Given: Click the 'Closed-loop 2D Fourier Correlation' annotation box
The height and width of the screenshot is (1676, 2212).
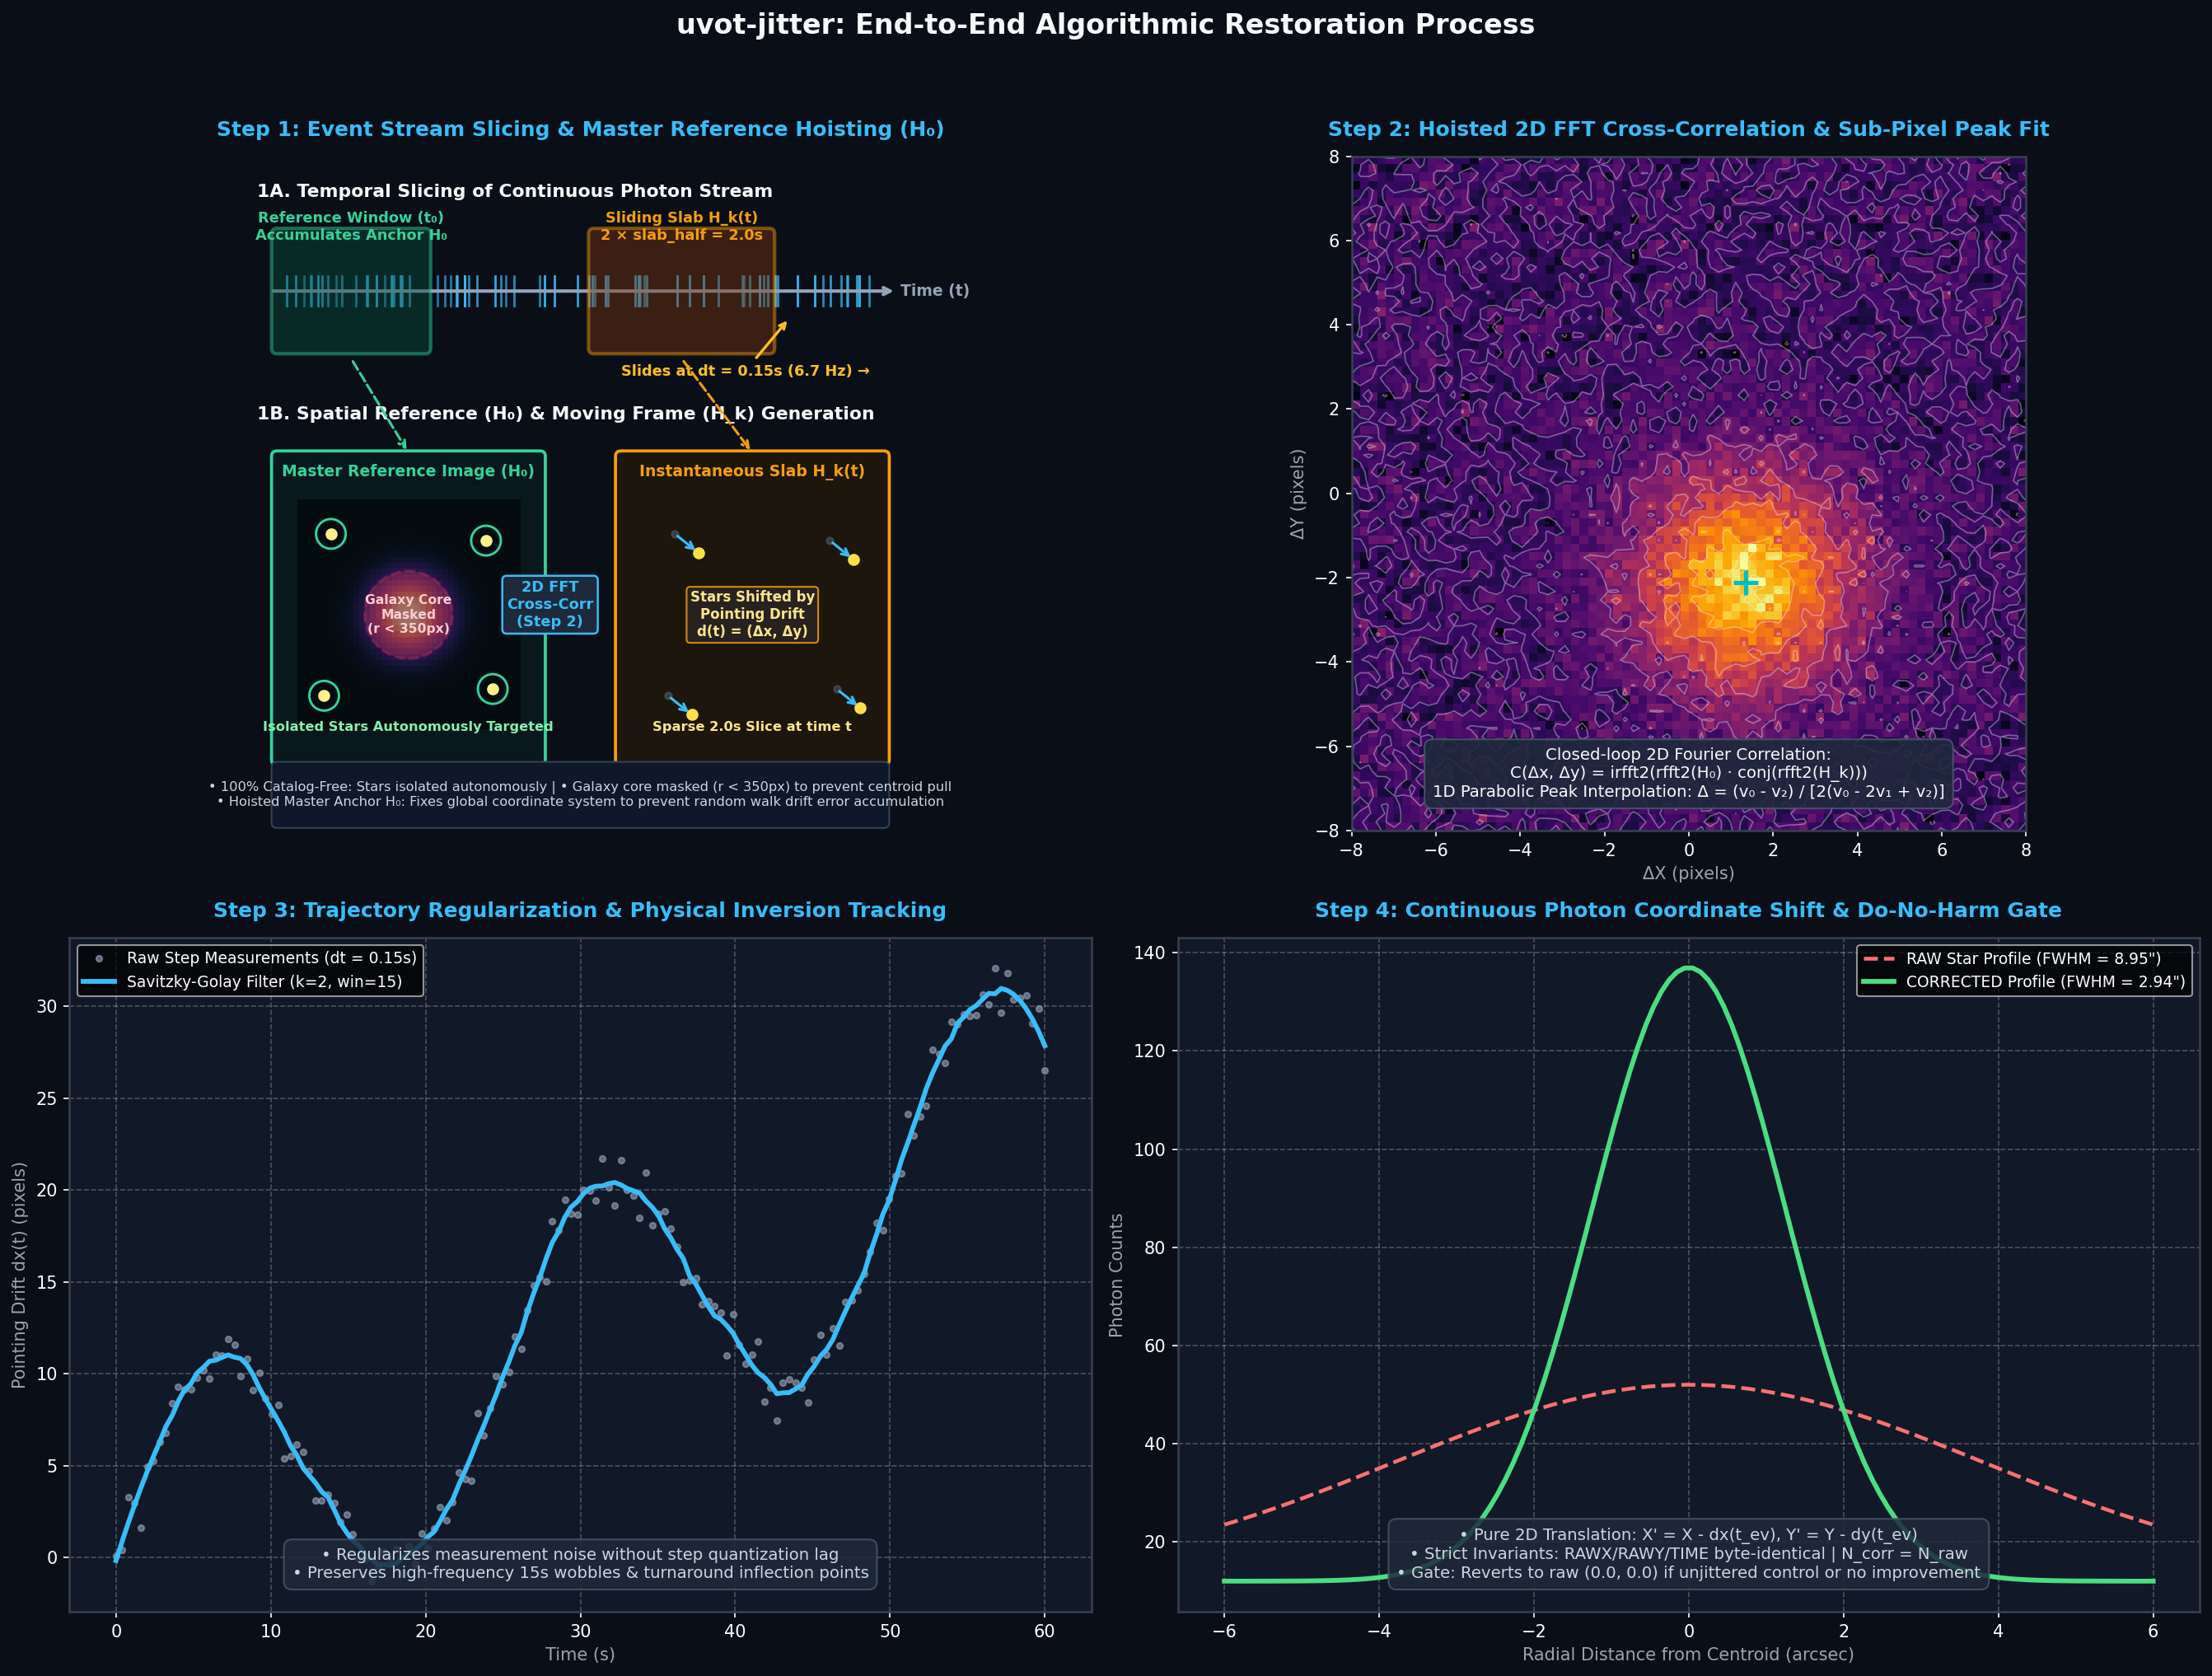Looking at the screenshot, I should [x=1688, y=773].
